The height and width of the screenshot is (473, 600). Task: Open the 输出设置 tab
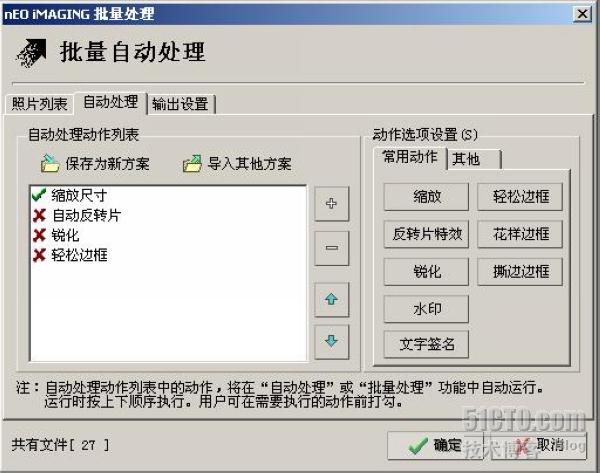tap(180, 104)
